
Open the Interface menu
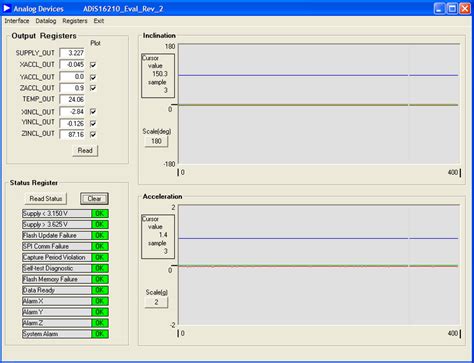point(17,21)
